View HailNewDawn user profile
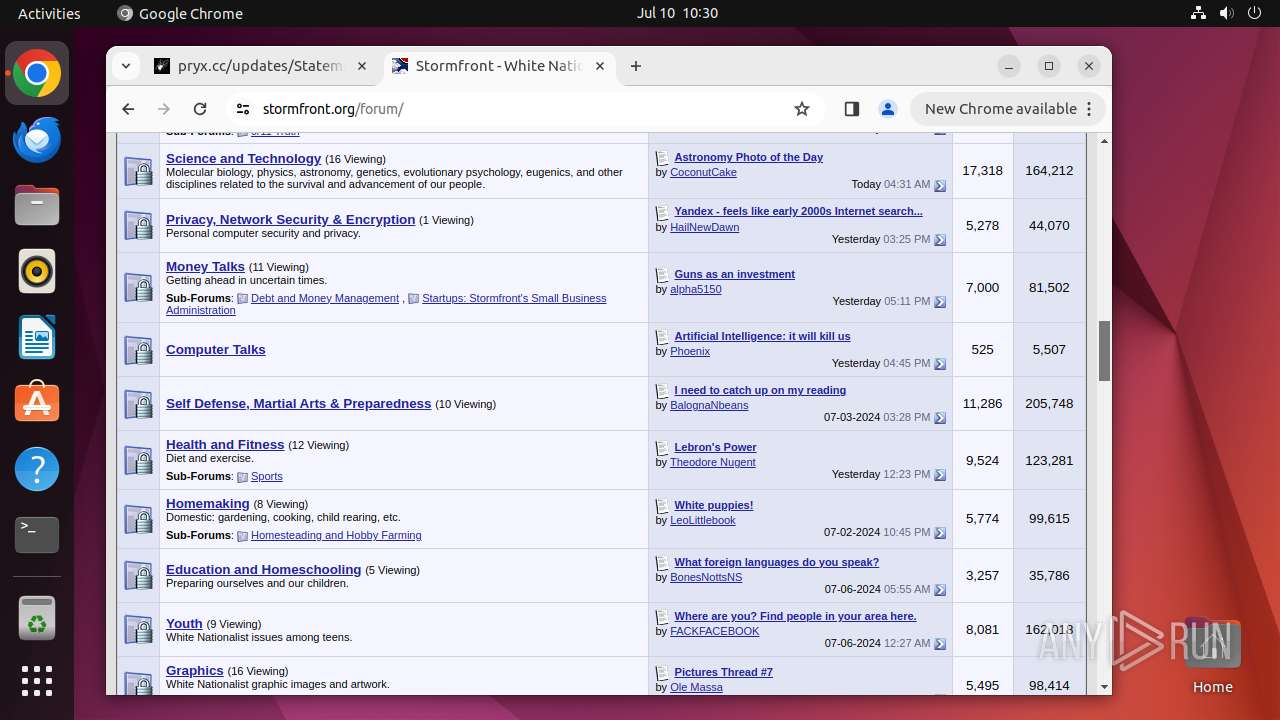Screen dimensions: 1280x720 coord(704,227)
